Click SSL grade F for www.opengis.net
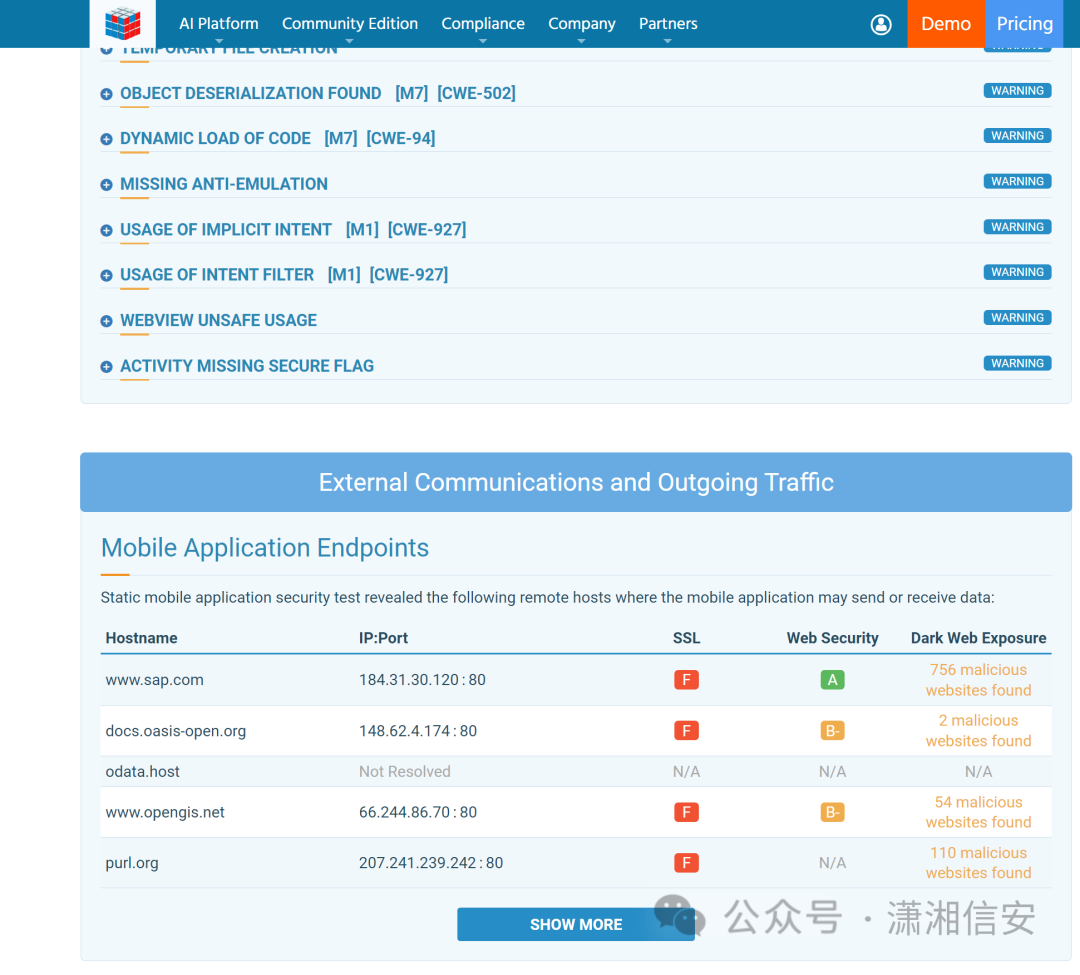 tap(686, 812)
